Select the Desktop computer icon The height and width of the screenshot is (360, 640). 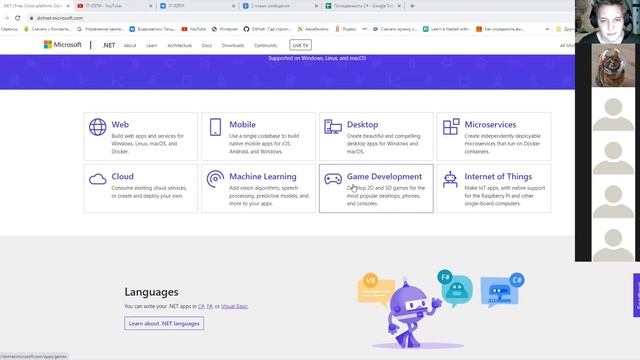(333, 127)
